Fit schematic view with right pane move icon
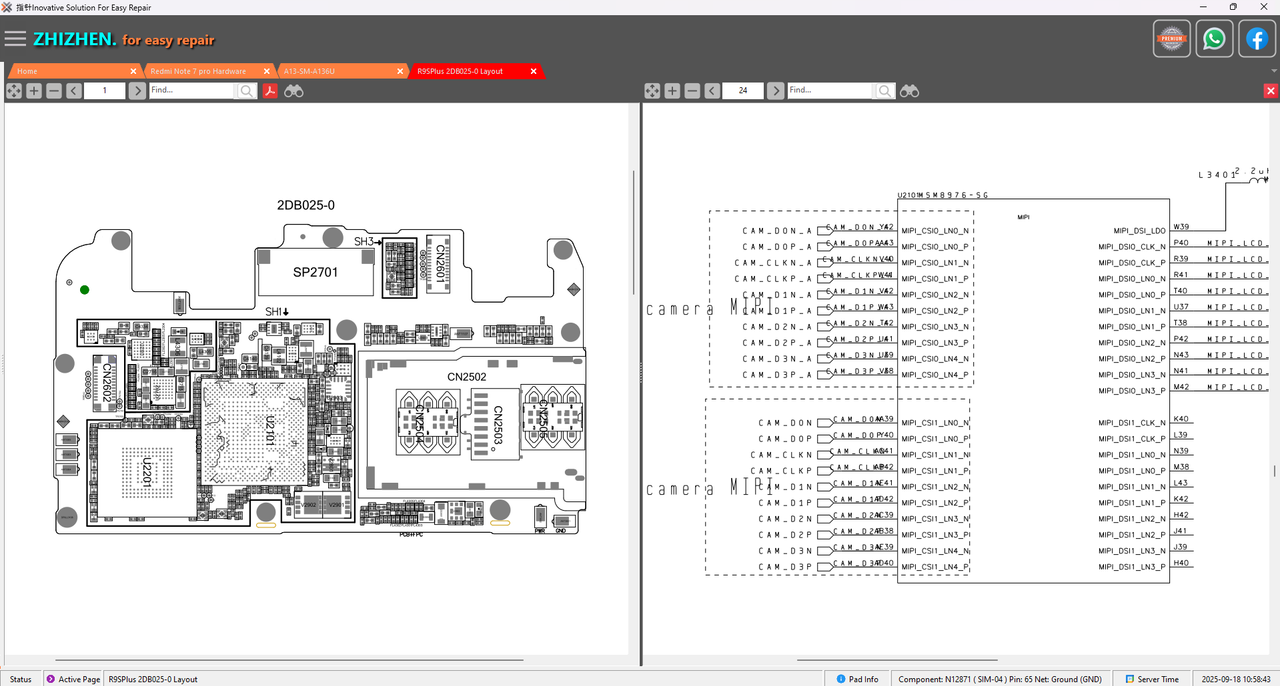Image resolution: width=1280 pixels, height=686 pixels. (652, 91)
